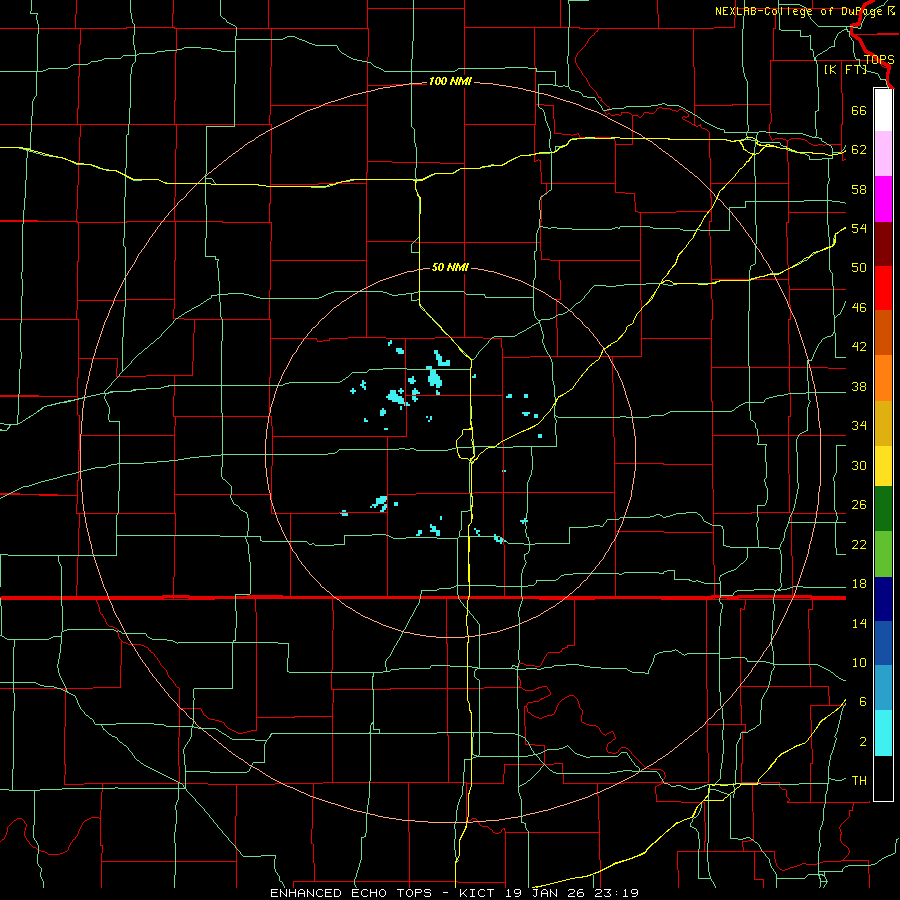This screenshot has width=900, height=900.
Task: Click the TH threshold legend label
Action: coord(859,781)
